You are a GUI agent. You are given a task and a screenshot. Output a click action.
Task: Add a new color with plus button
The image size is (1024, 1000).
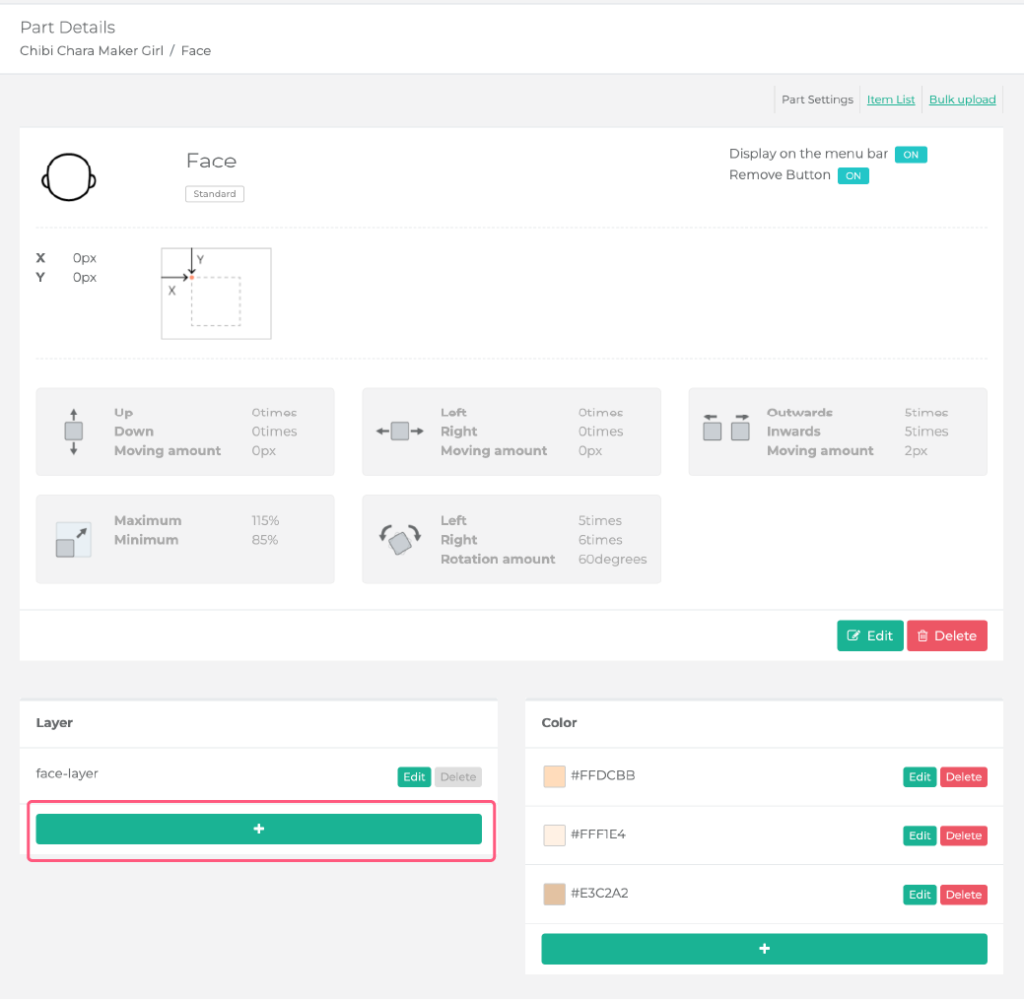764,949
